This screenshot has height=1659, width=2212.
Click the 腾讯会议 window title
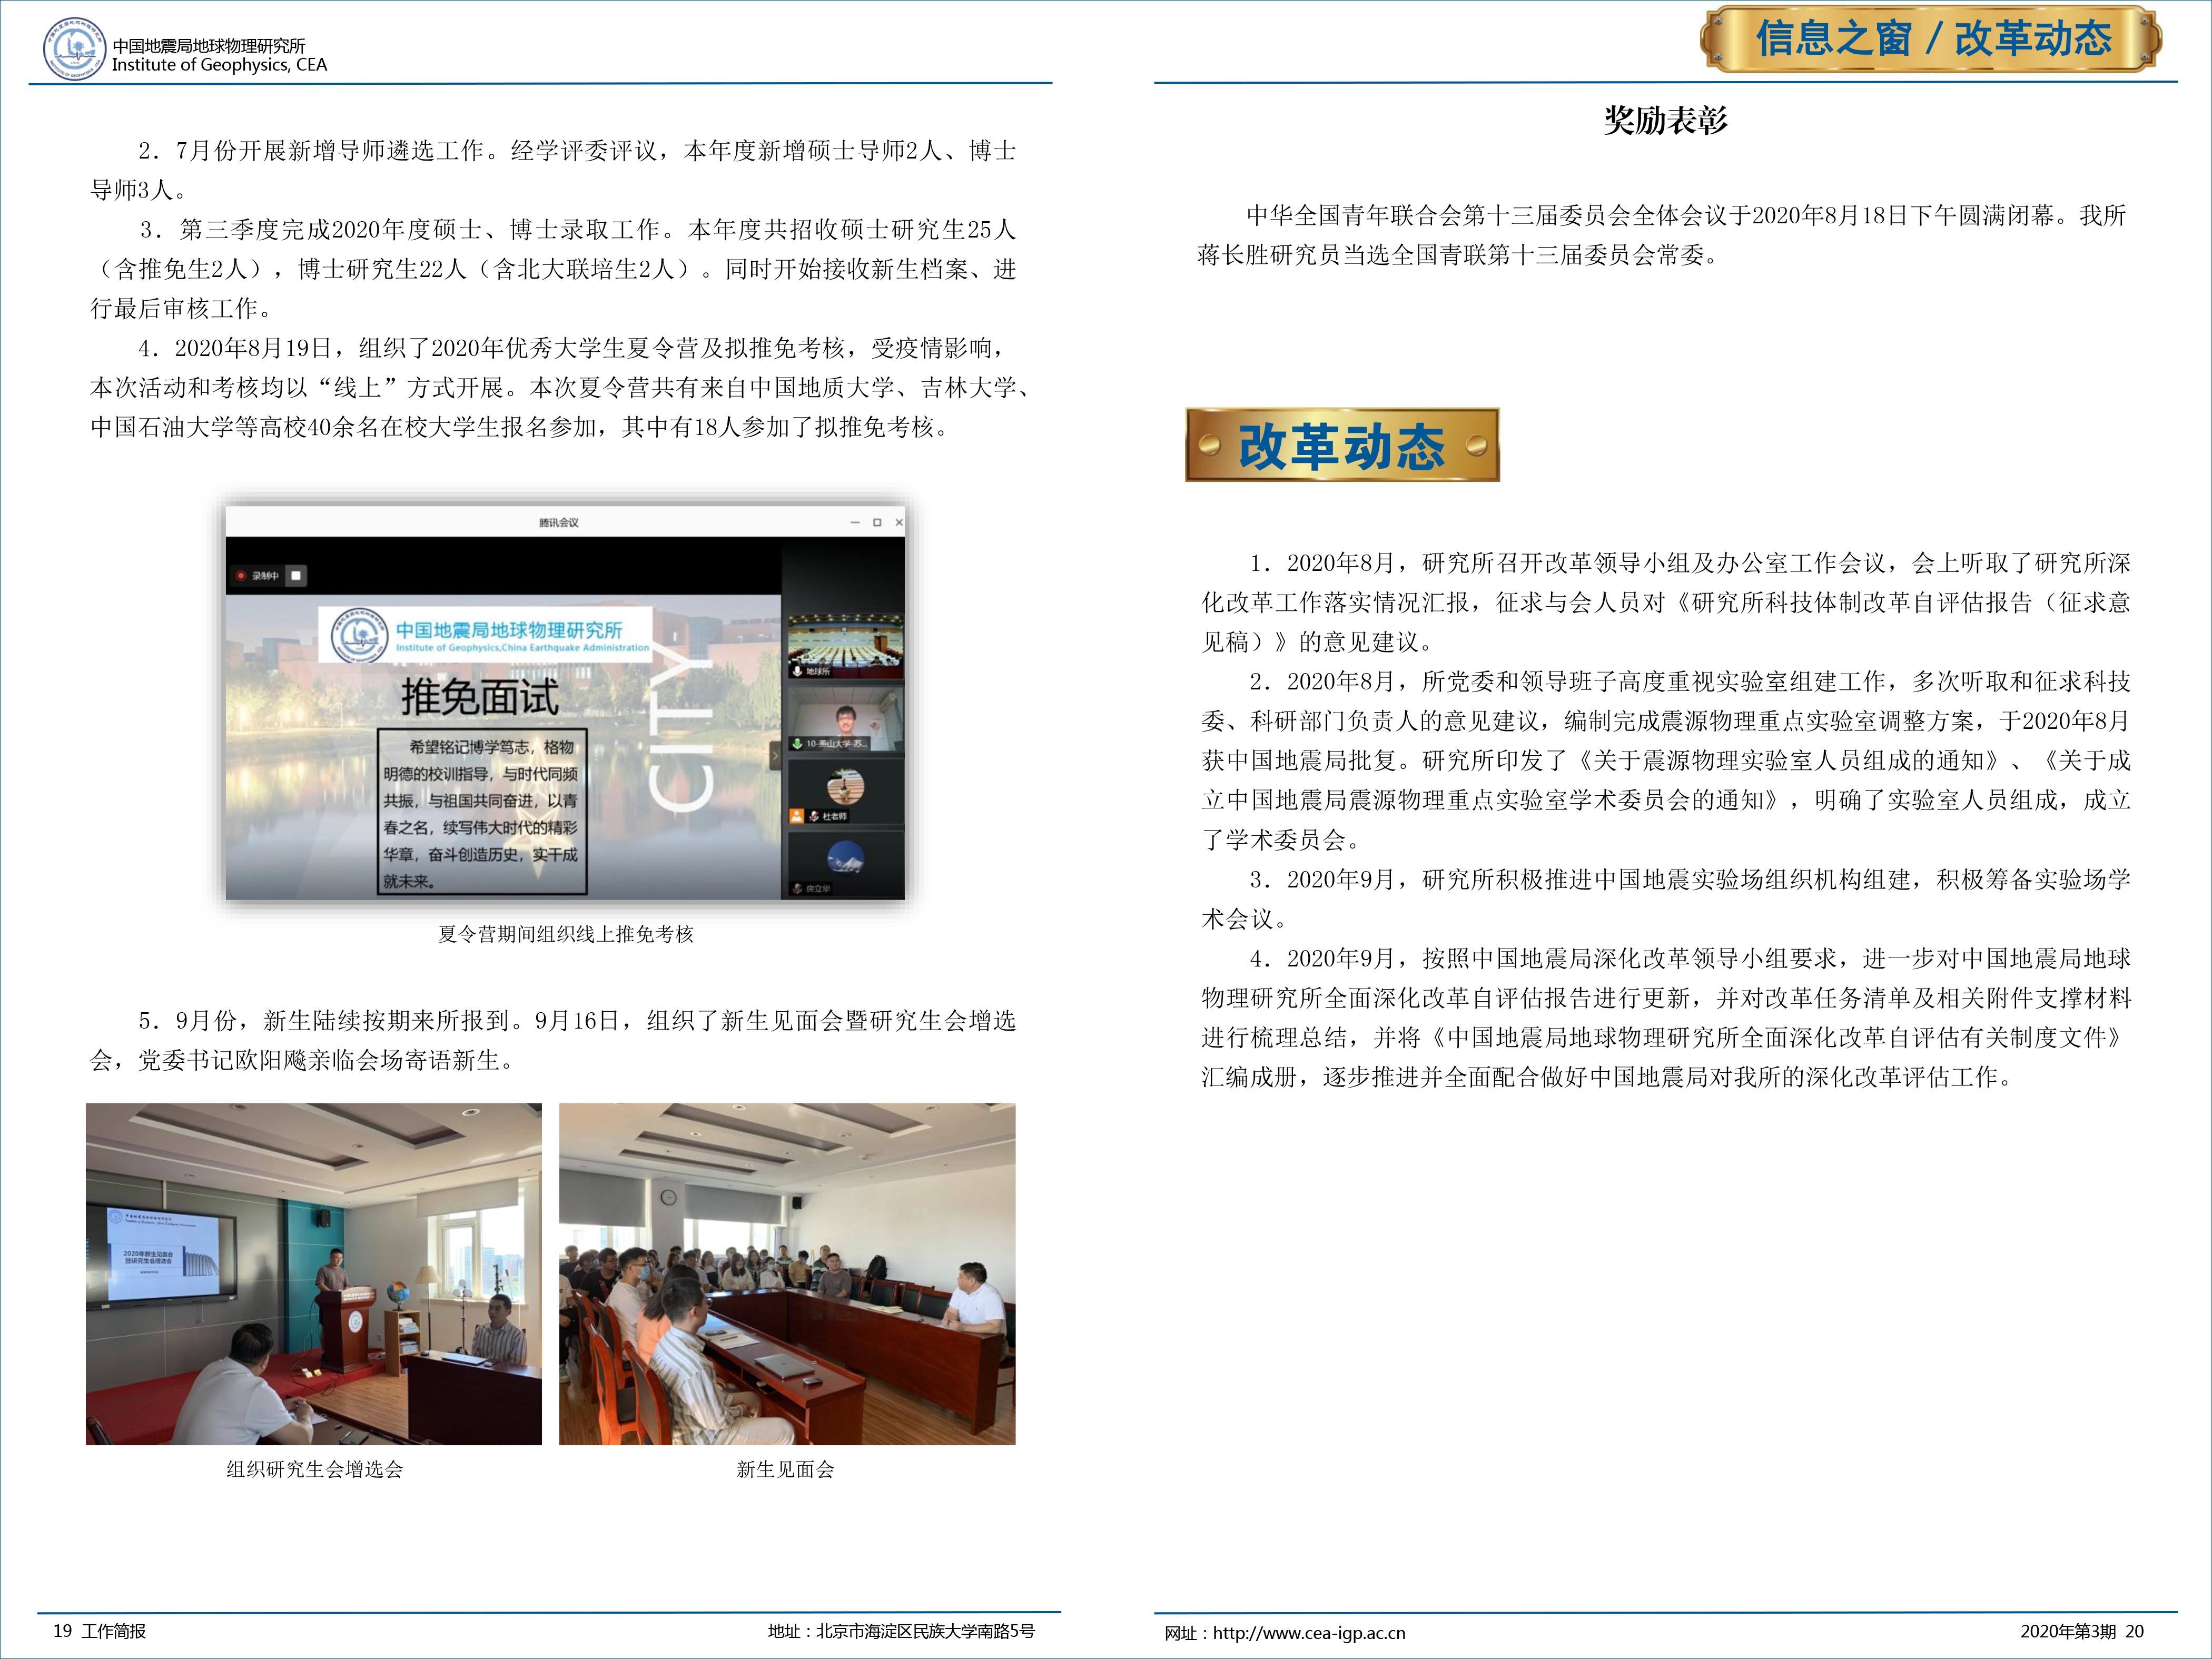coord(558,522)
